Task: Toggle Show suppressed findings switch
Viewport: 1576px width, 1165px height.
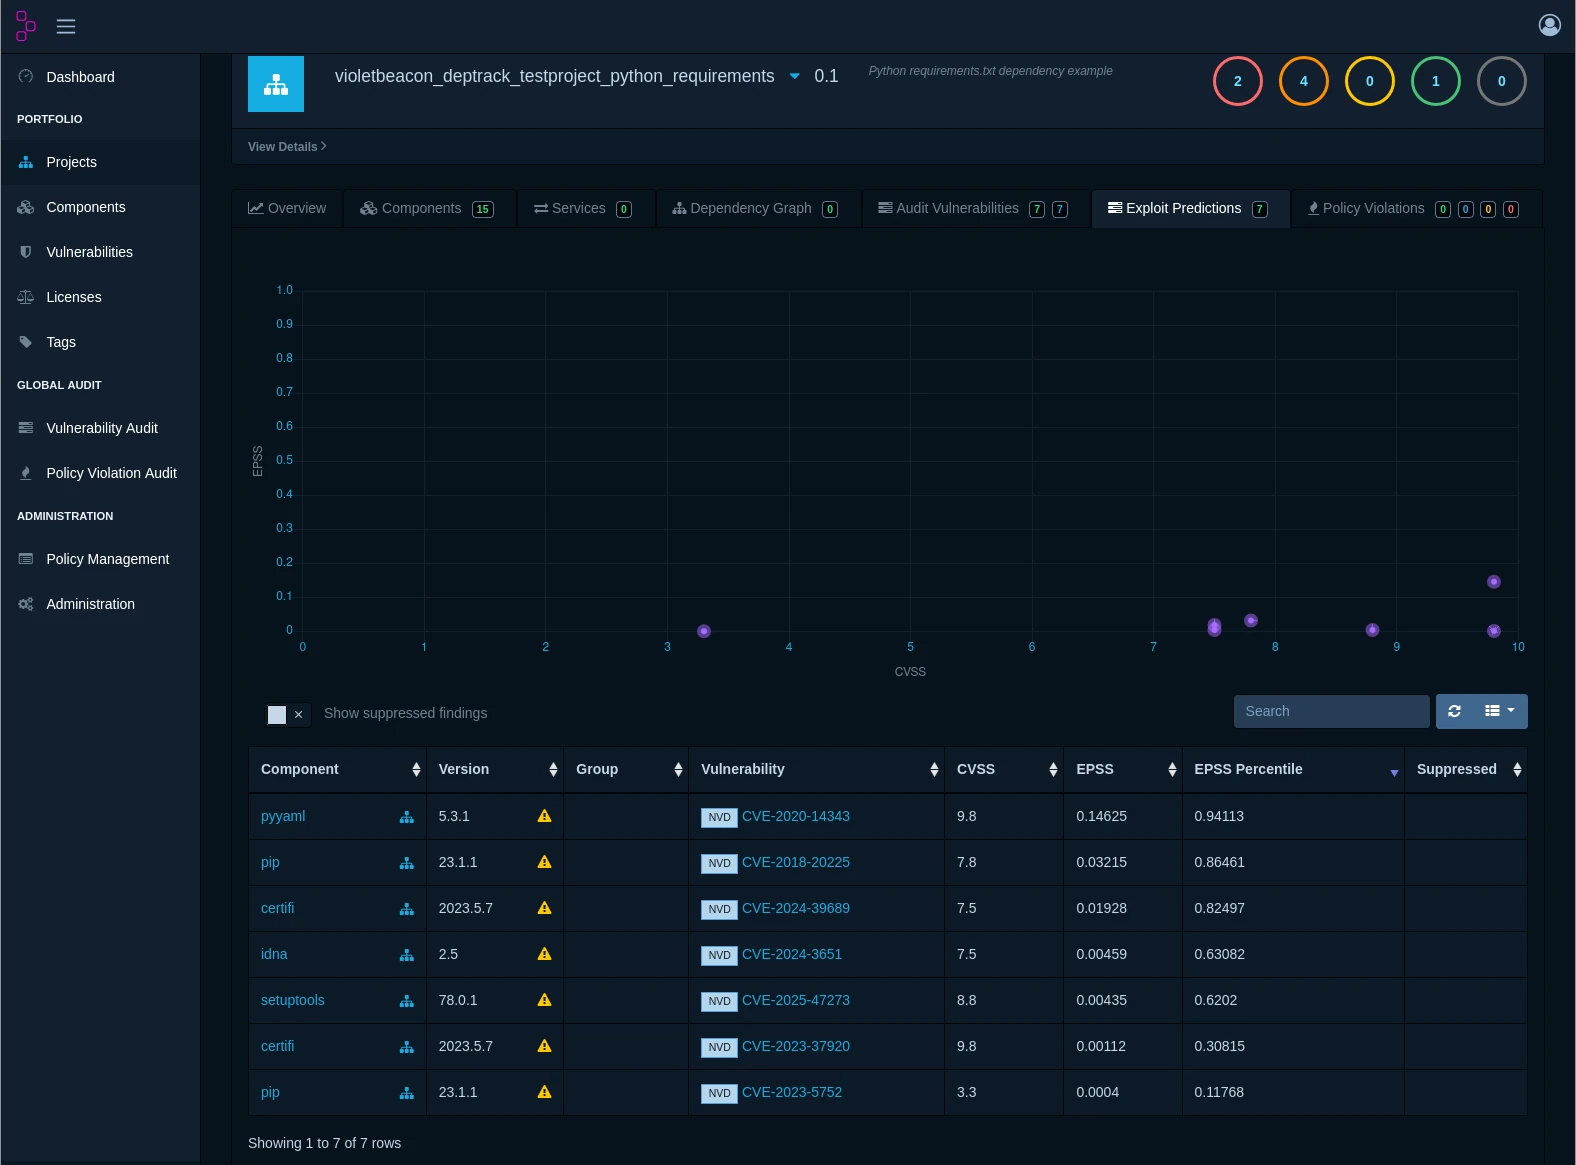Action: tap(287, 714)
